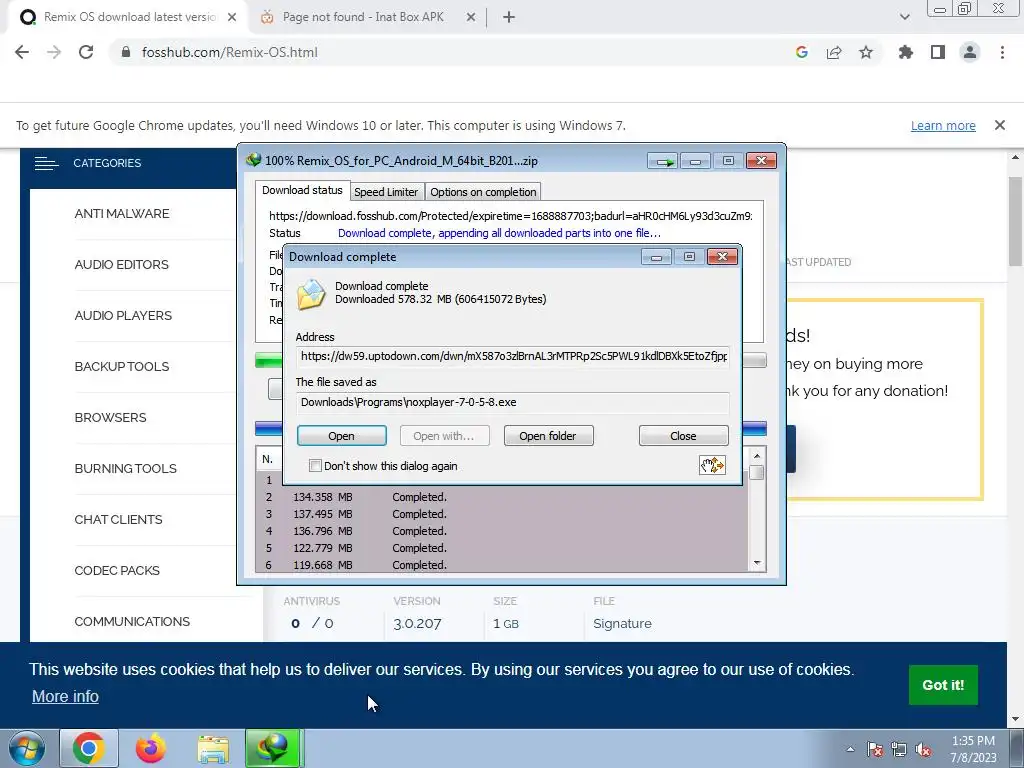Open the BACKUP TOOLS category
The height and width of the screenshot is (768, 1024).
(121, 366)
